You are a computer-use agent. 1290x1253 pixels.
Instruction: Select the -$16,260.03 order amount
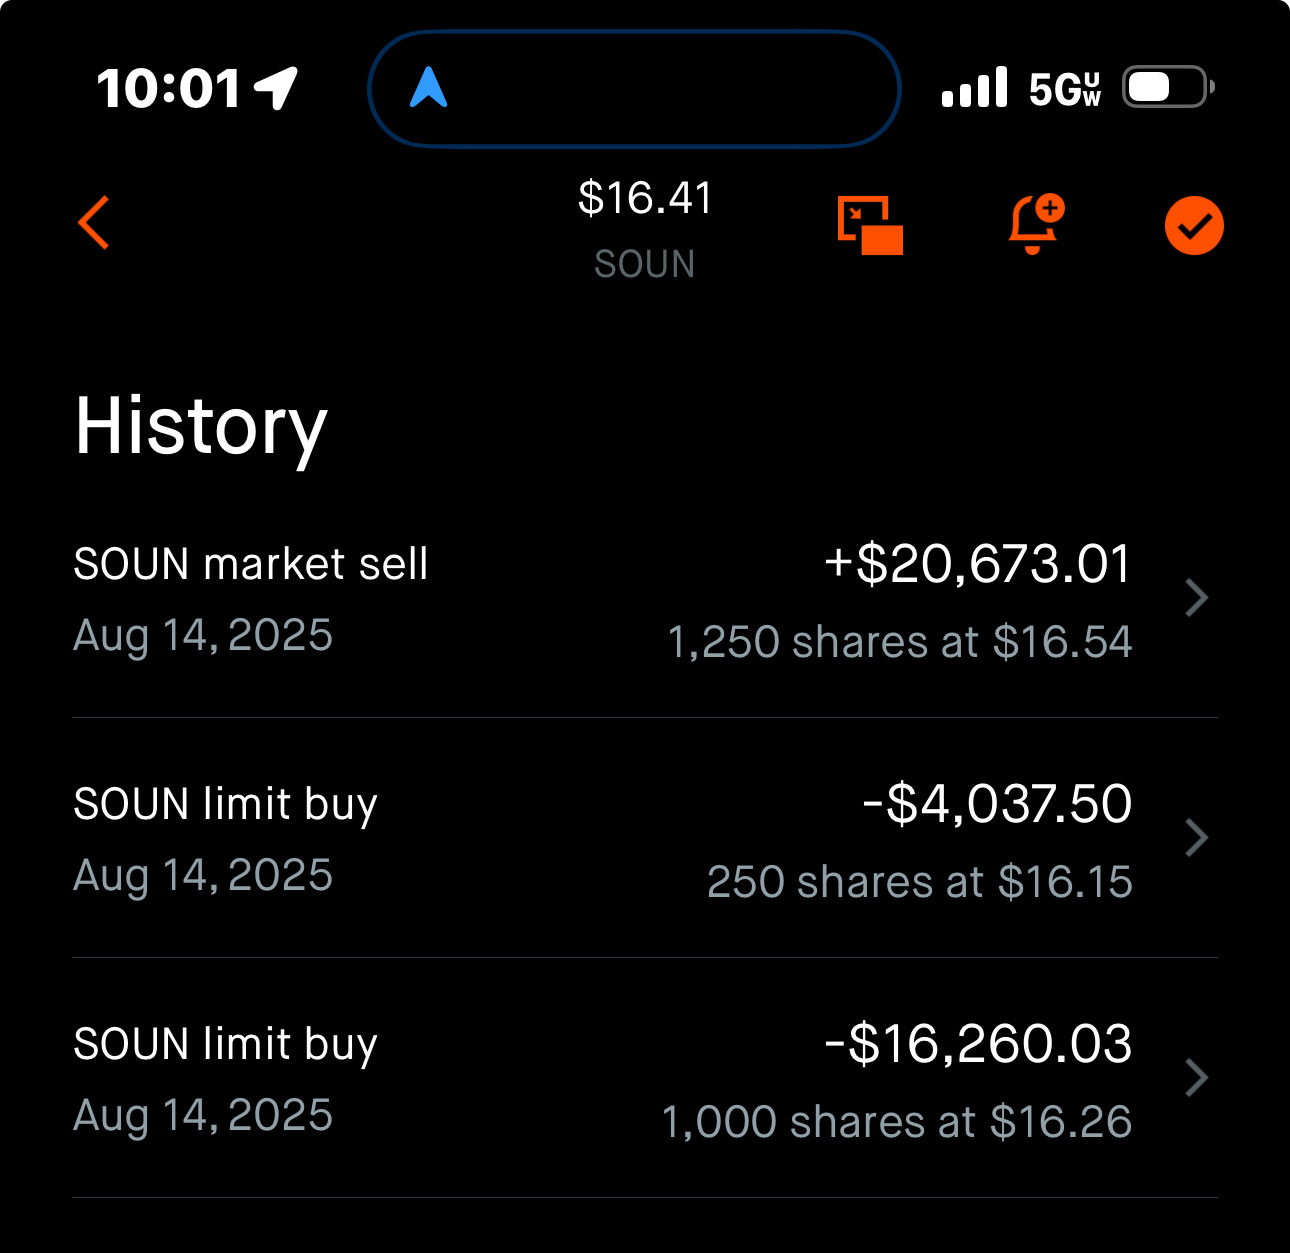(x=978, y=1044)
